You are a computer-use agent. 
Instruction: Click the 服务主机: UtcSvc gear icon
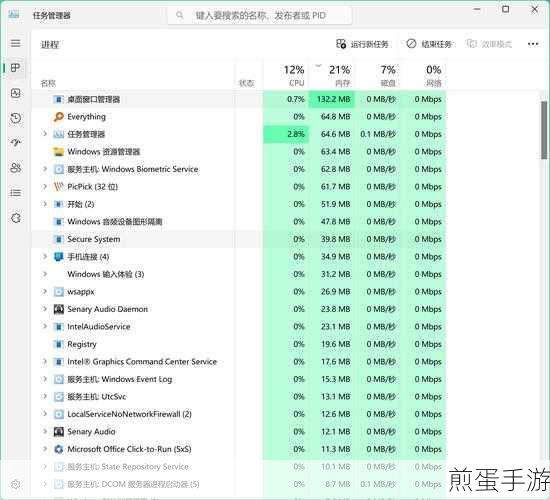pyautogui.click(x=58, y=396)
